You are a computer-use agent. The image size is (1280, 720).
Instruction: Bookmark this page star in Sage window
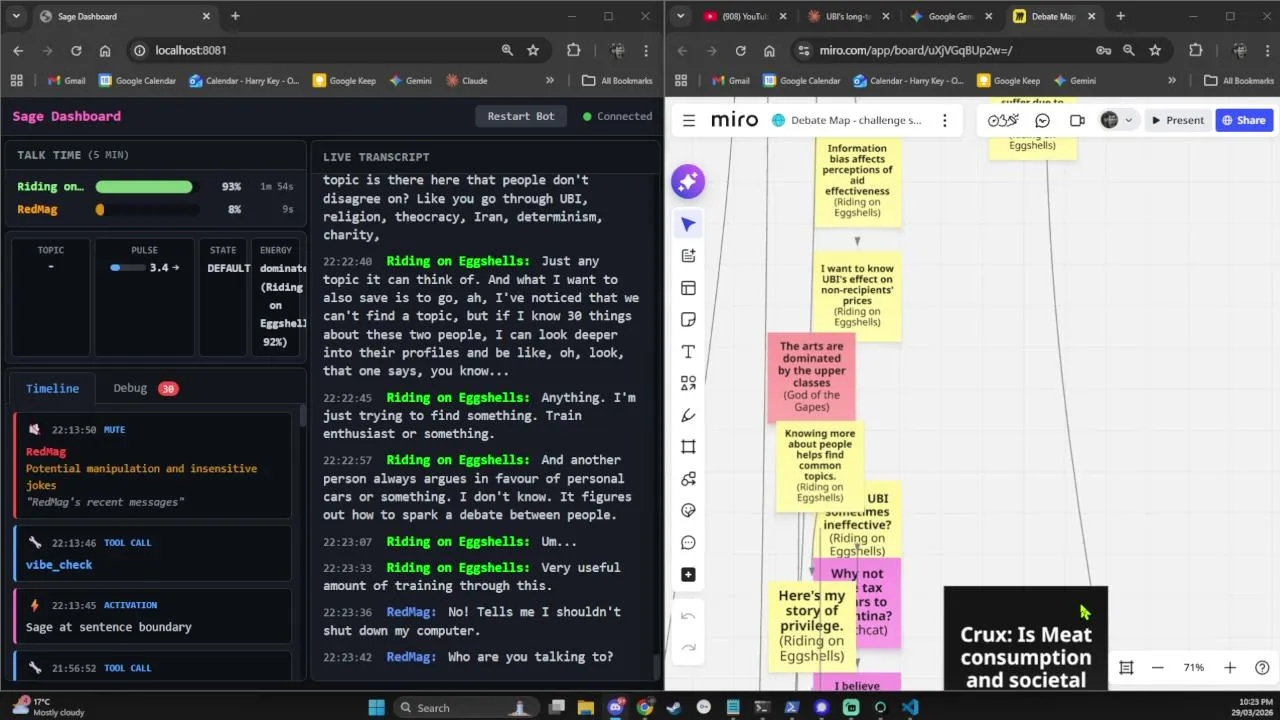[533, 50]
